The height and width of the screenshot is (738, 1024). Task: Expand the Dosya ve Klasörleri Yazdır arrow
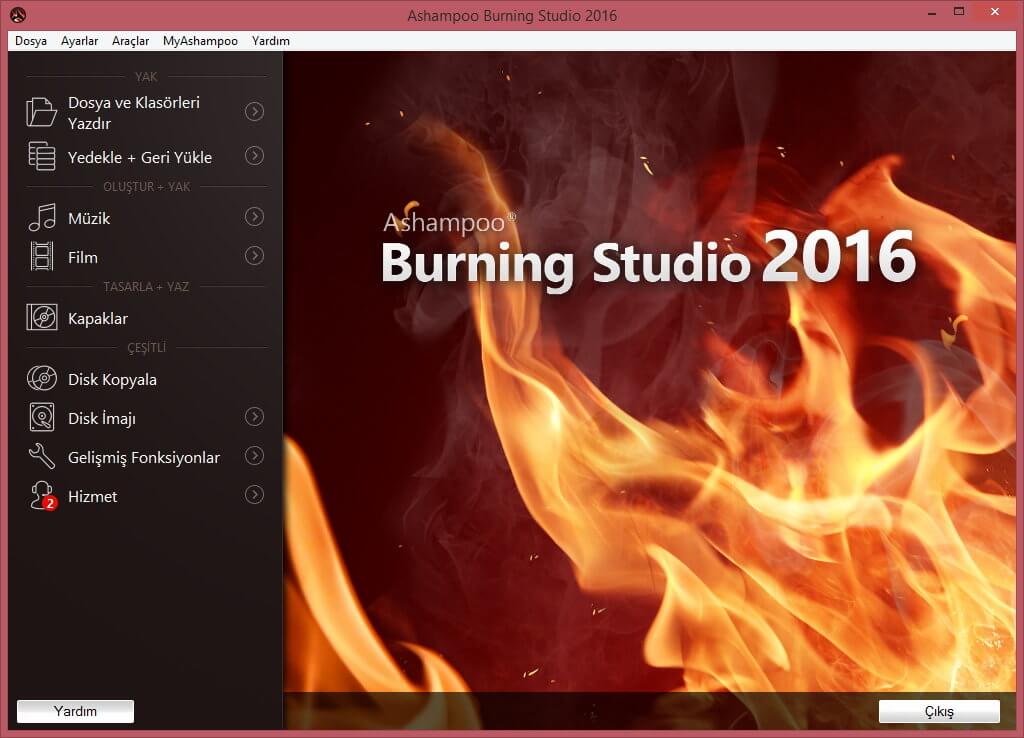pos(255,111)
